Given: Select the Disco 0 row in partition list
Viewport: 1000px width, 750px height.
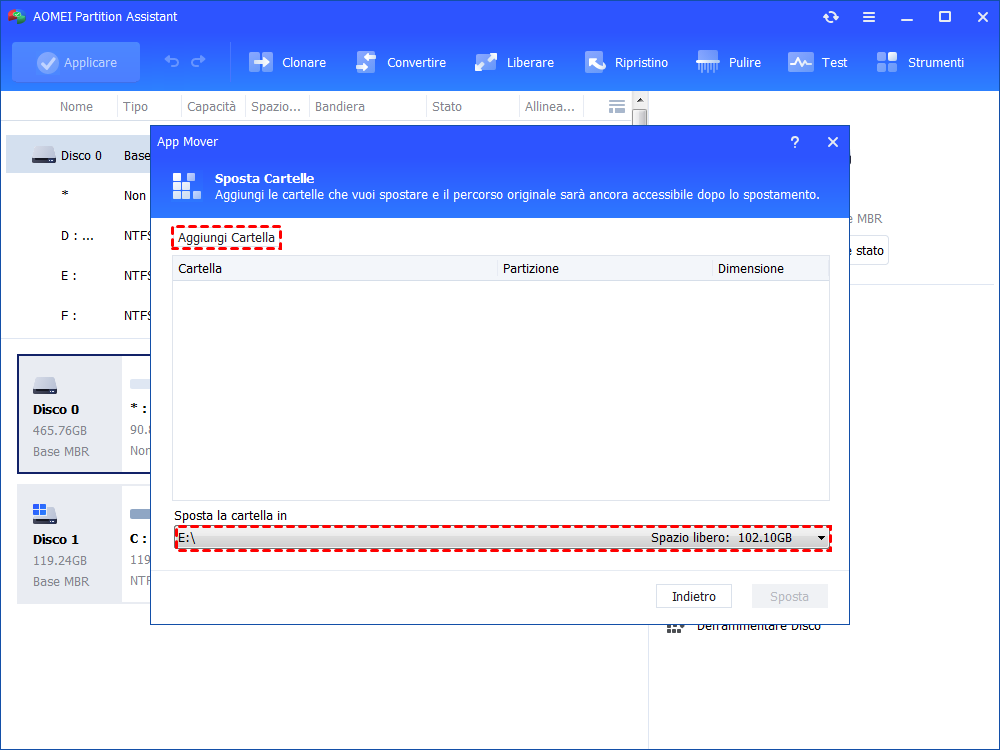Looking at the screenshot, I should click(x=78, y=156).
